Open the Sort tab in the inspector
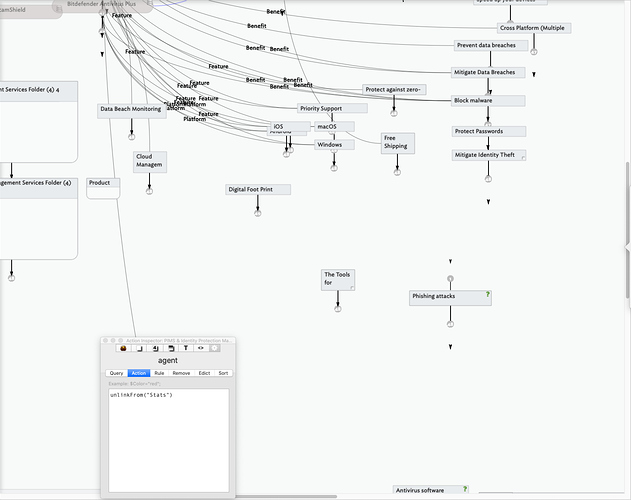Image resolution: width=631 pixels, height=500 pixels. (223, 373)
